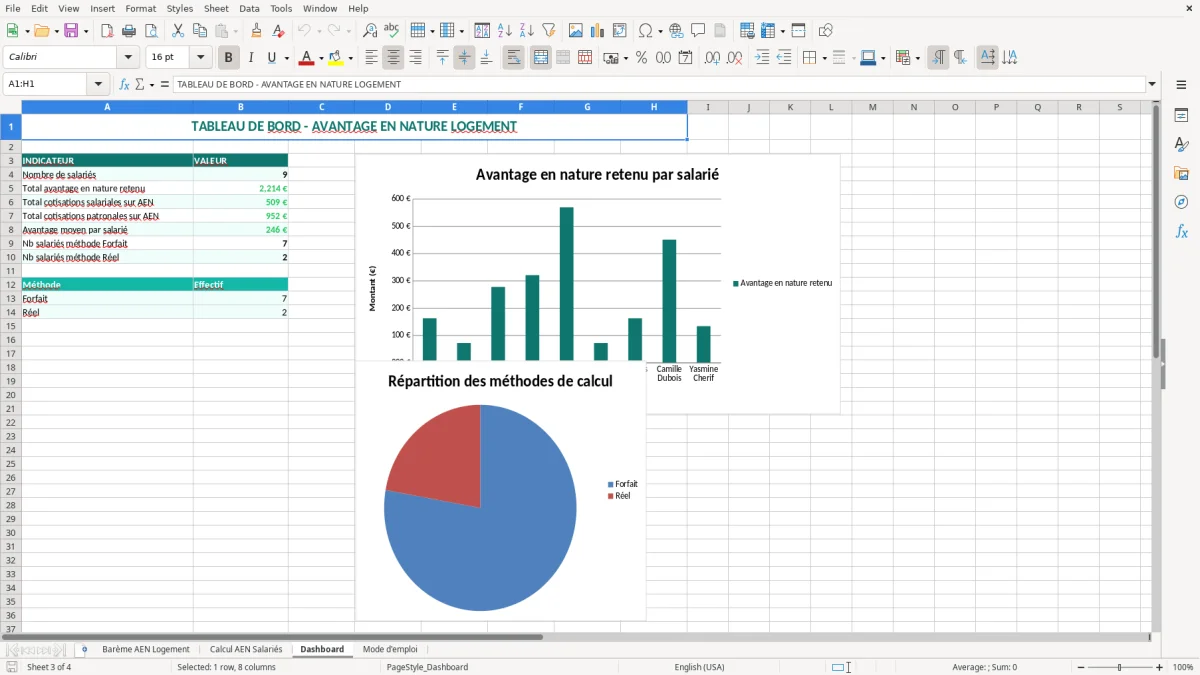Click the Insert Hyperlink icon
Viewport: 1200px width, 675px height.
pyautogui.click(x=676, y=31)
